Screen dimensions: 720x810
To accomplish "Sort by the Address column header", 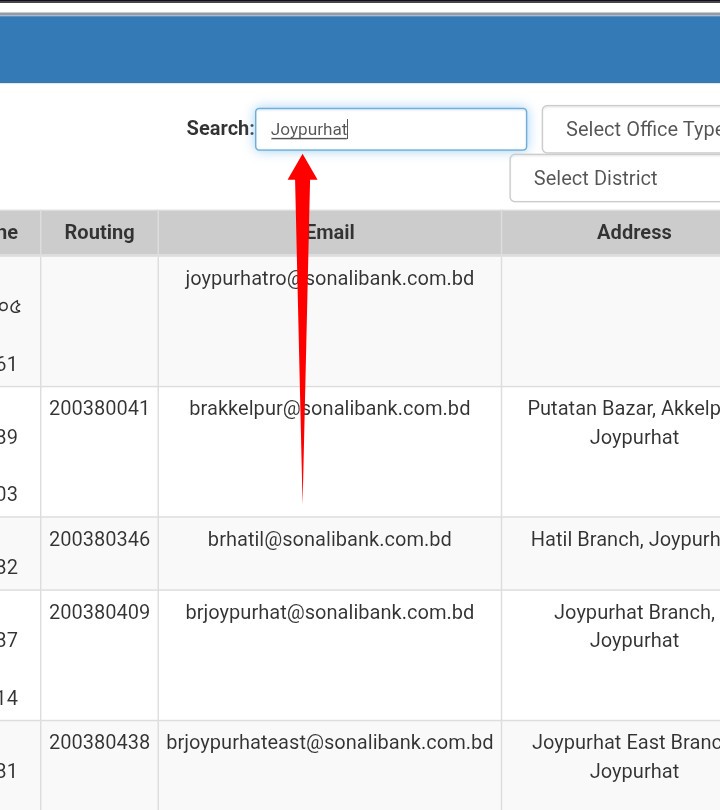I will point(611,232).
